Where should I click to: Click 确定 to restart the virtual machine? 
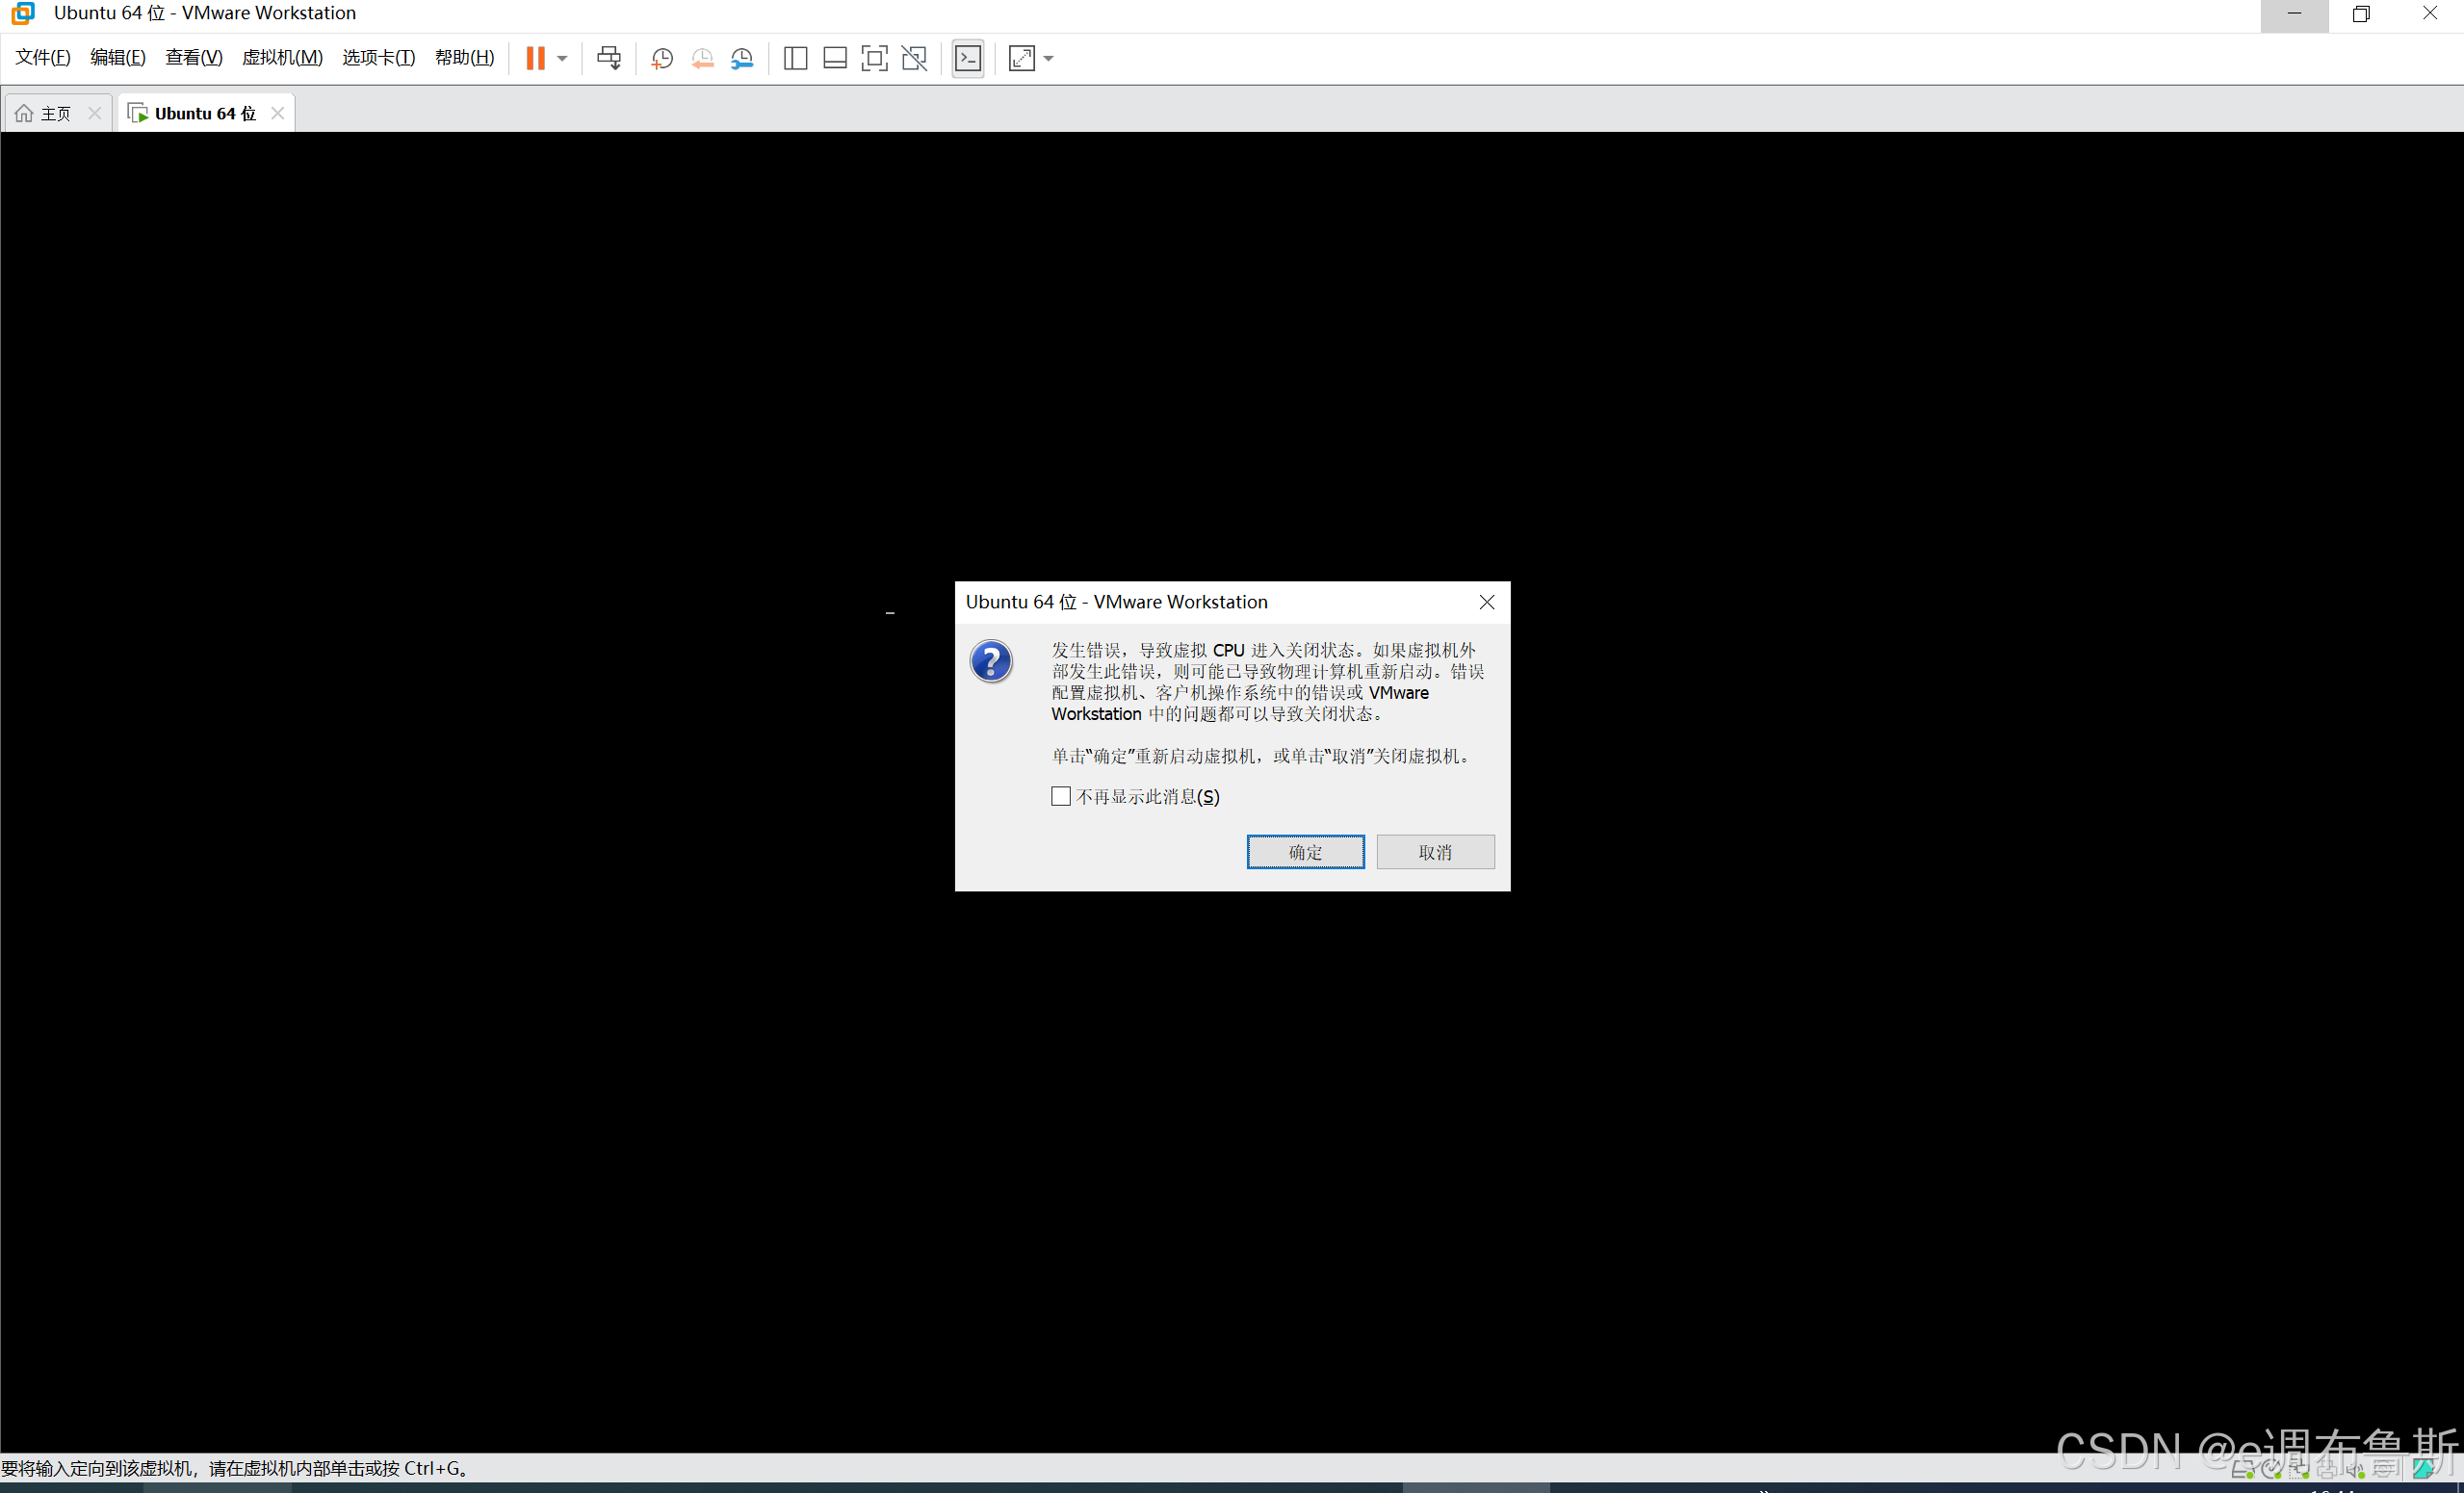pos(1305,852)
